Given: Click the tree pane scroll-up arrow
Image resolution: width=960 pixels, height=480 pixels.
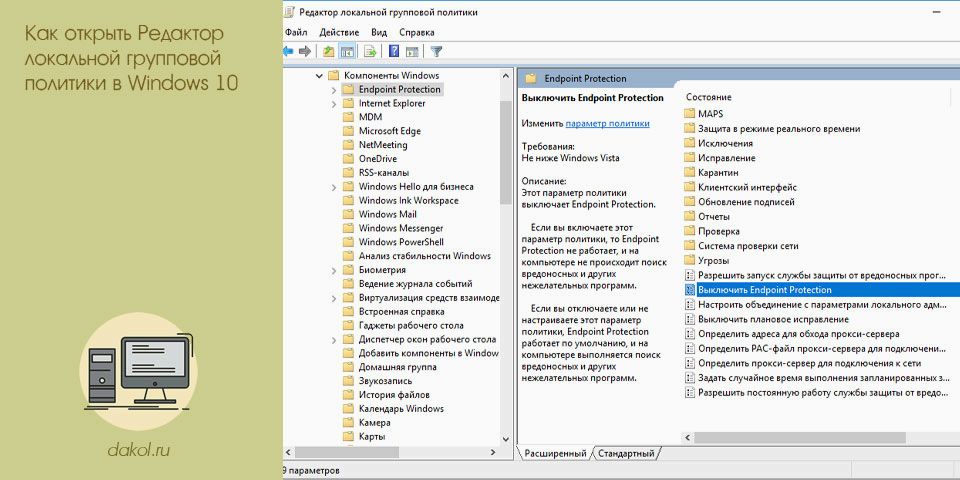Looking at the screenshot, I should pyautogui.click(x=506, y=76).
